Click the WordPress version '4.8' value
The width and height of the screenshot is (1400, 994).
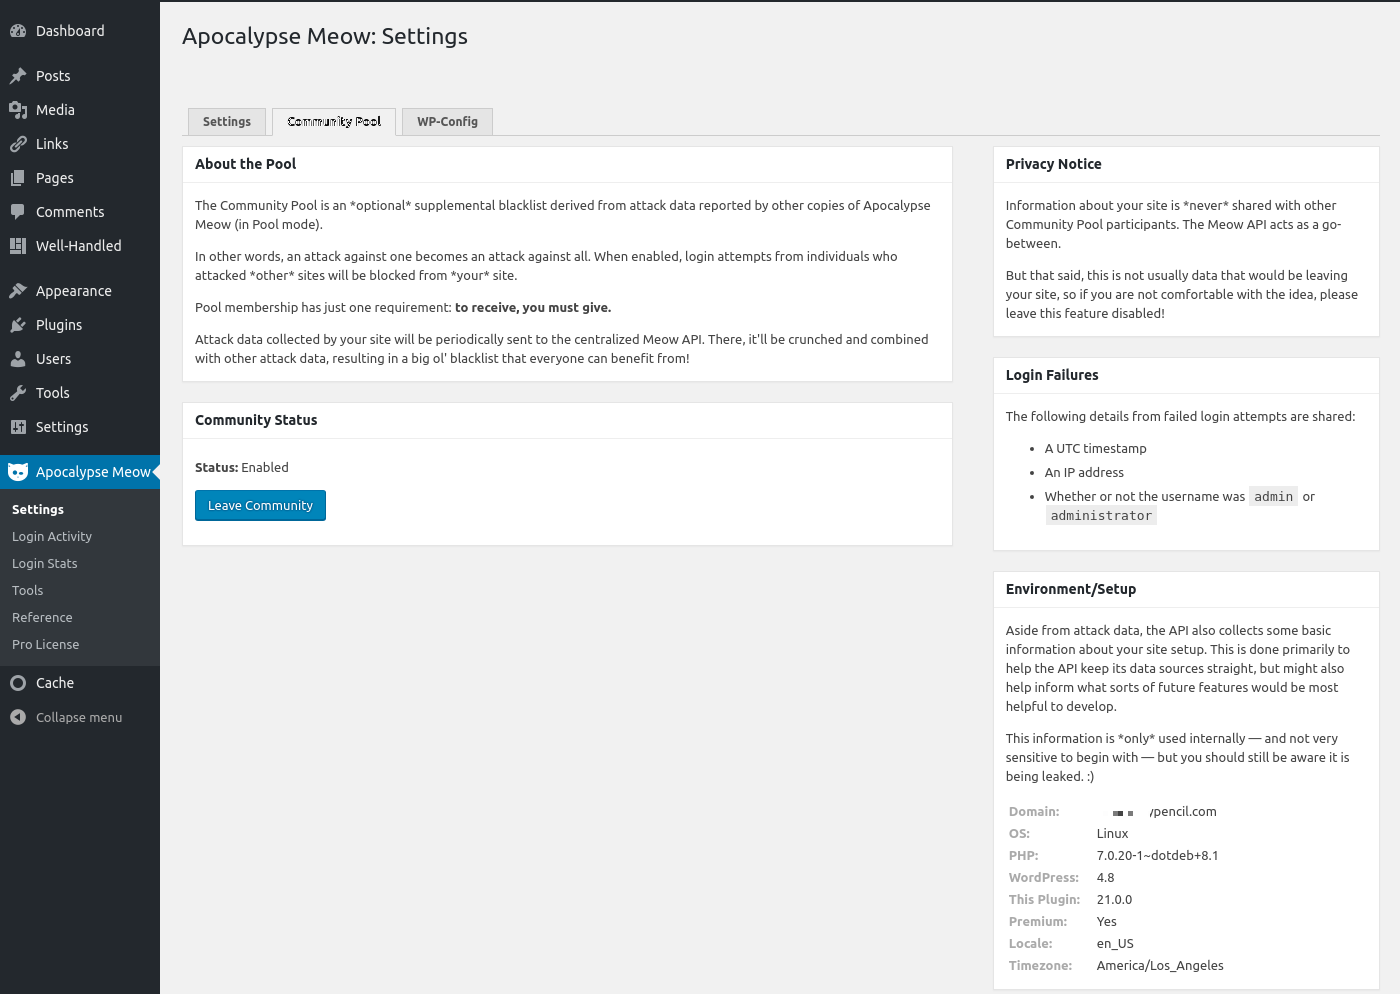pos(1105,878)
